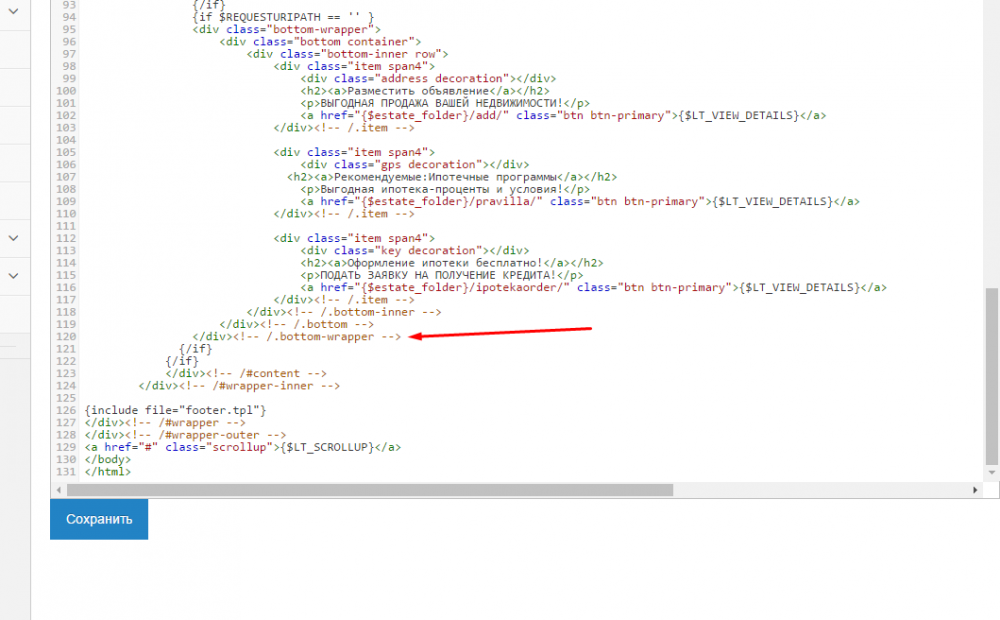
Task: Click the scrollup anchor code line
Action: (244, 447)
